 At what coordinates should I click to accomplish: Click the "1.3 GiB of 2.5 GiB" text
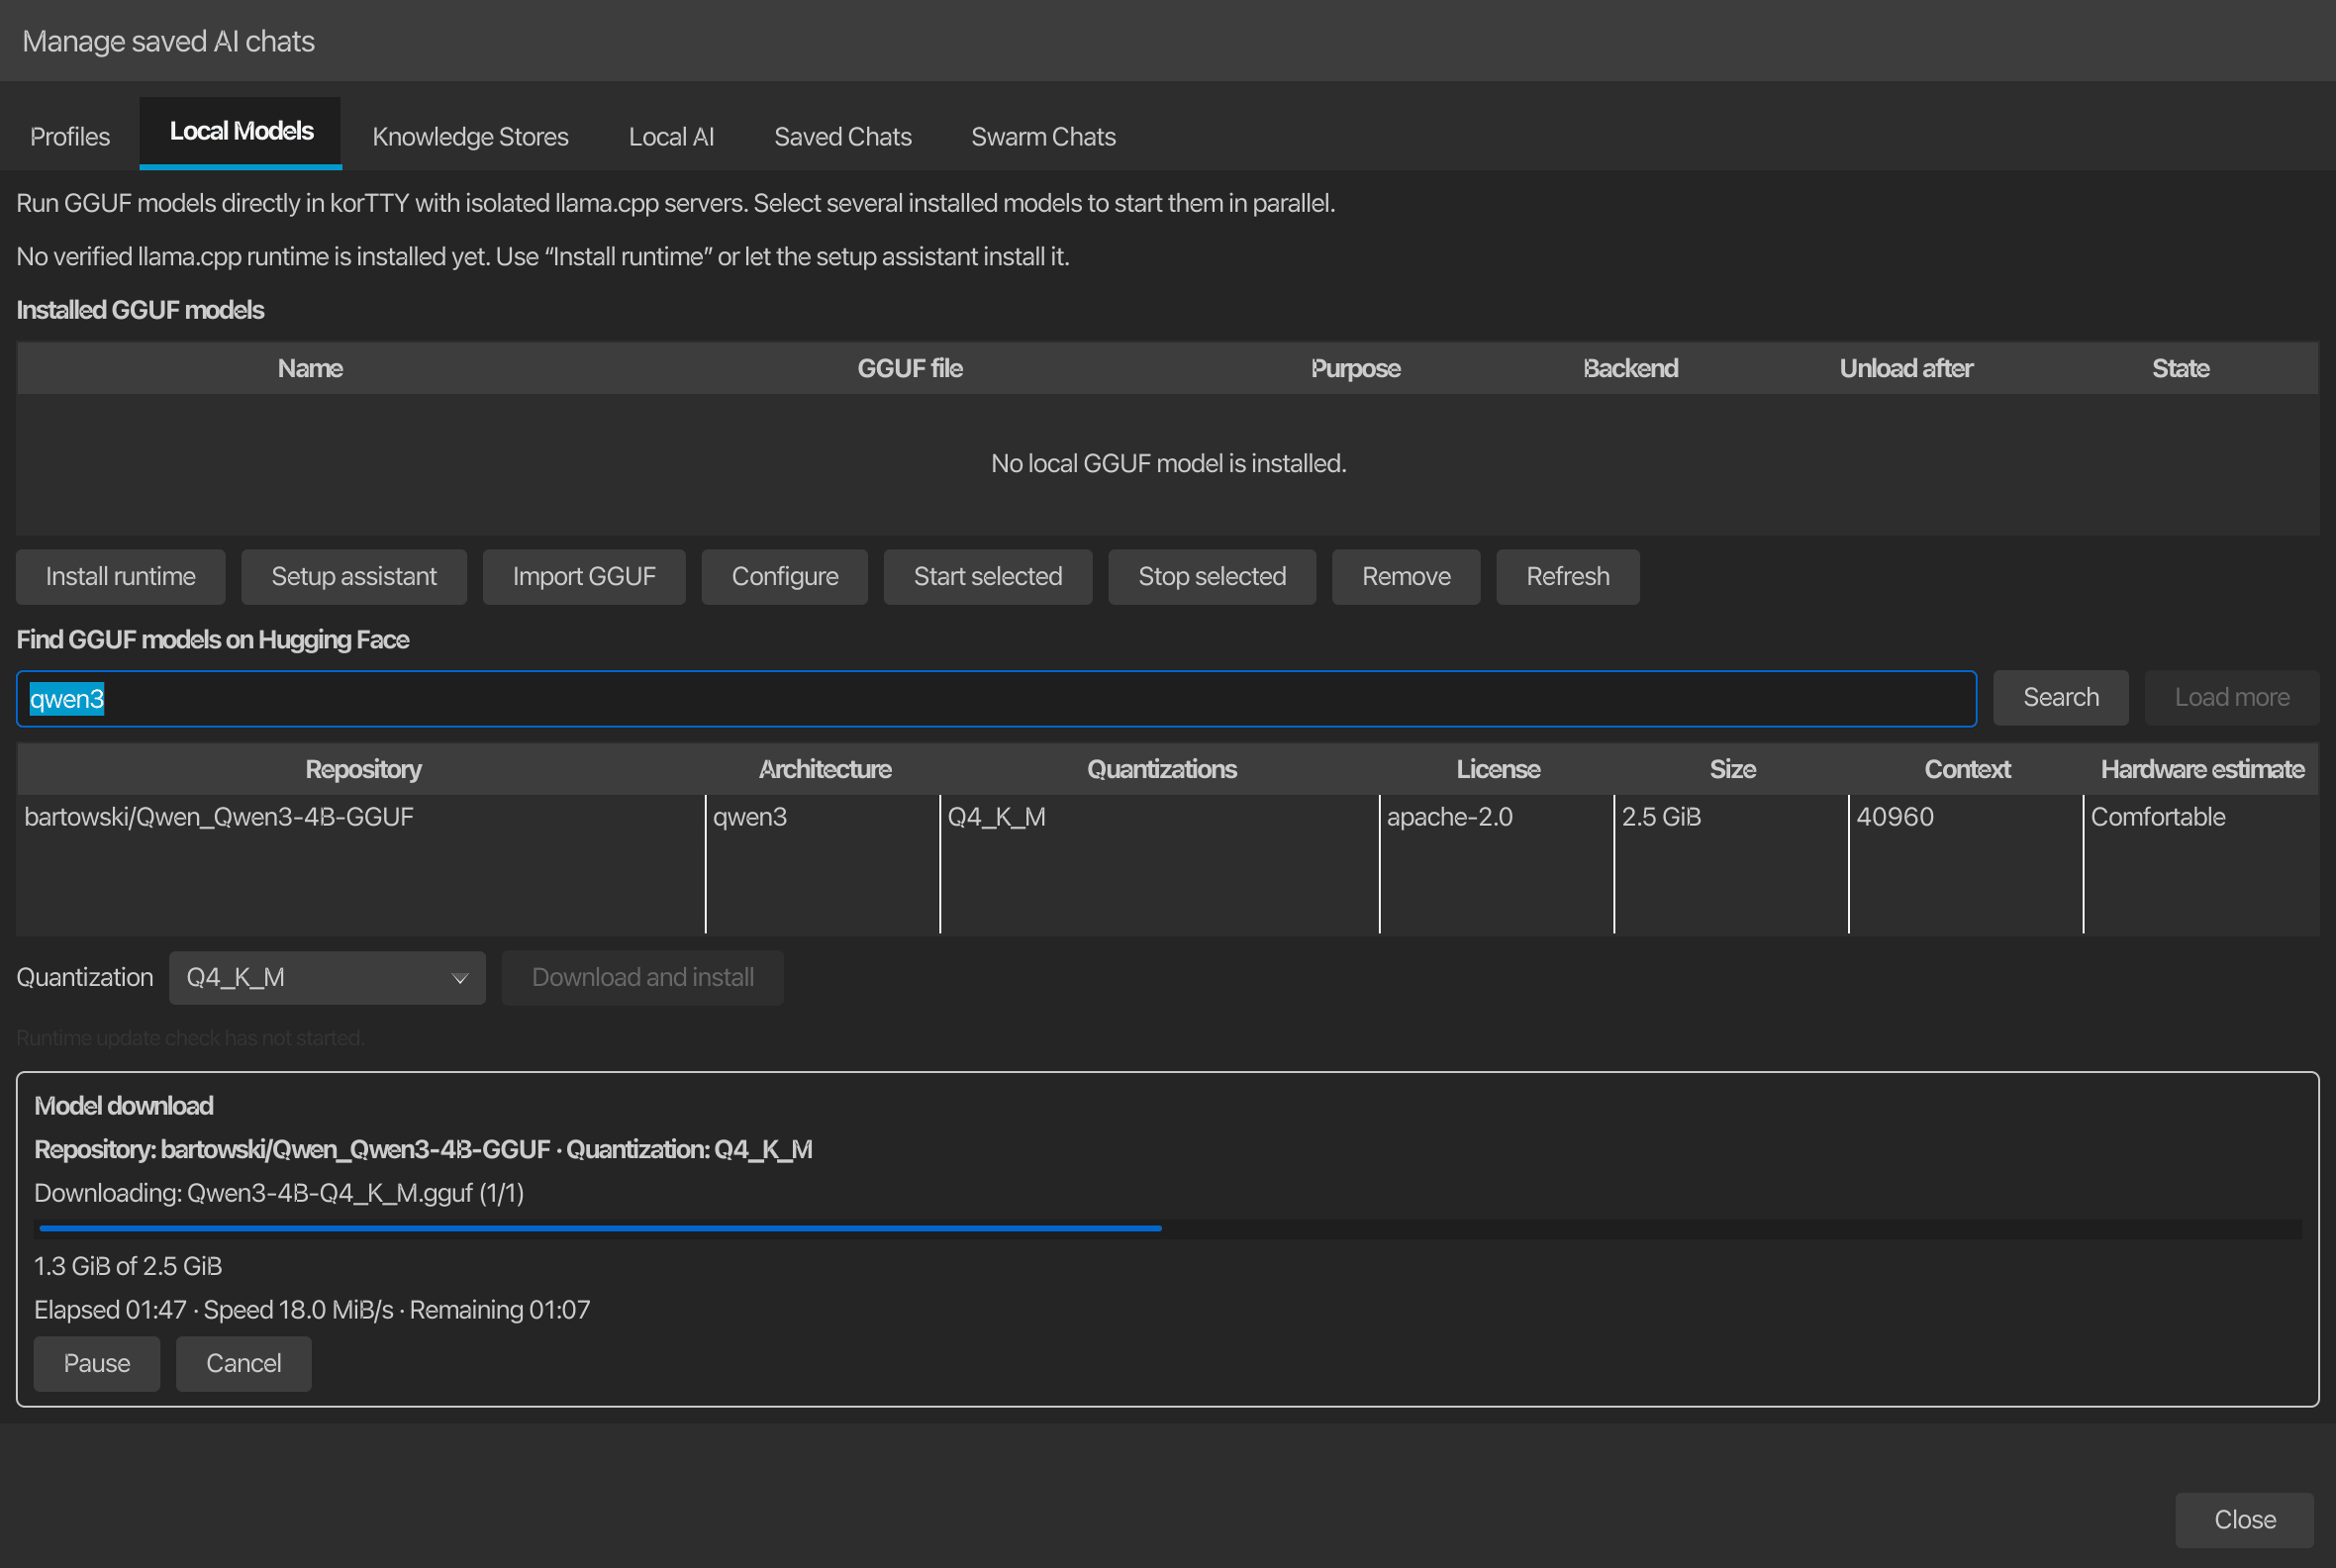128,1266
